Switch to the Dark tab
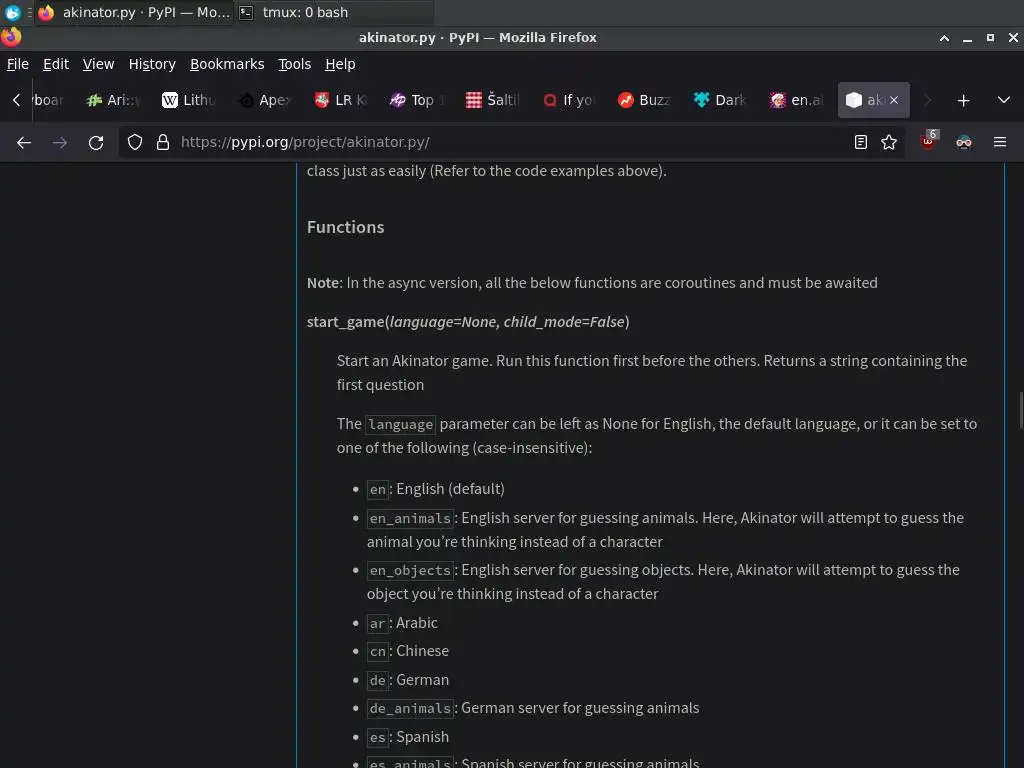Image resolution: width=1024 pixels, height=768 pixels. click(722, 100)
